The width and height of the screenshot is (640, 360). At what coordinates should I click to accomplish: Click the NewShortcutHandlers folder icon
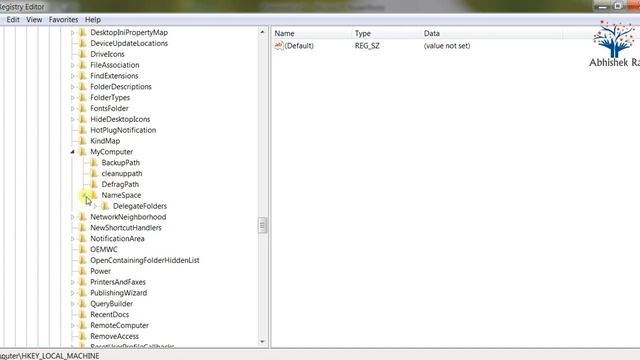[82, 228]
